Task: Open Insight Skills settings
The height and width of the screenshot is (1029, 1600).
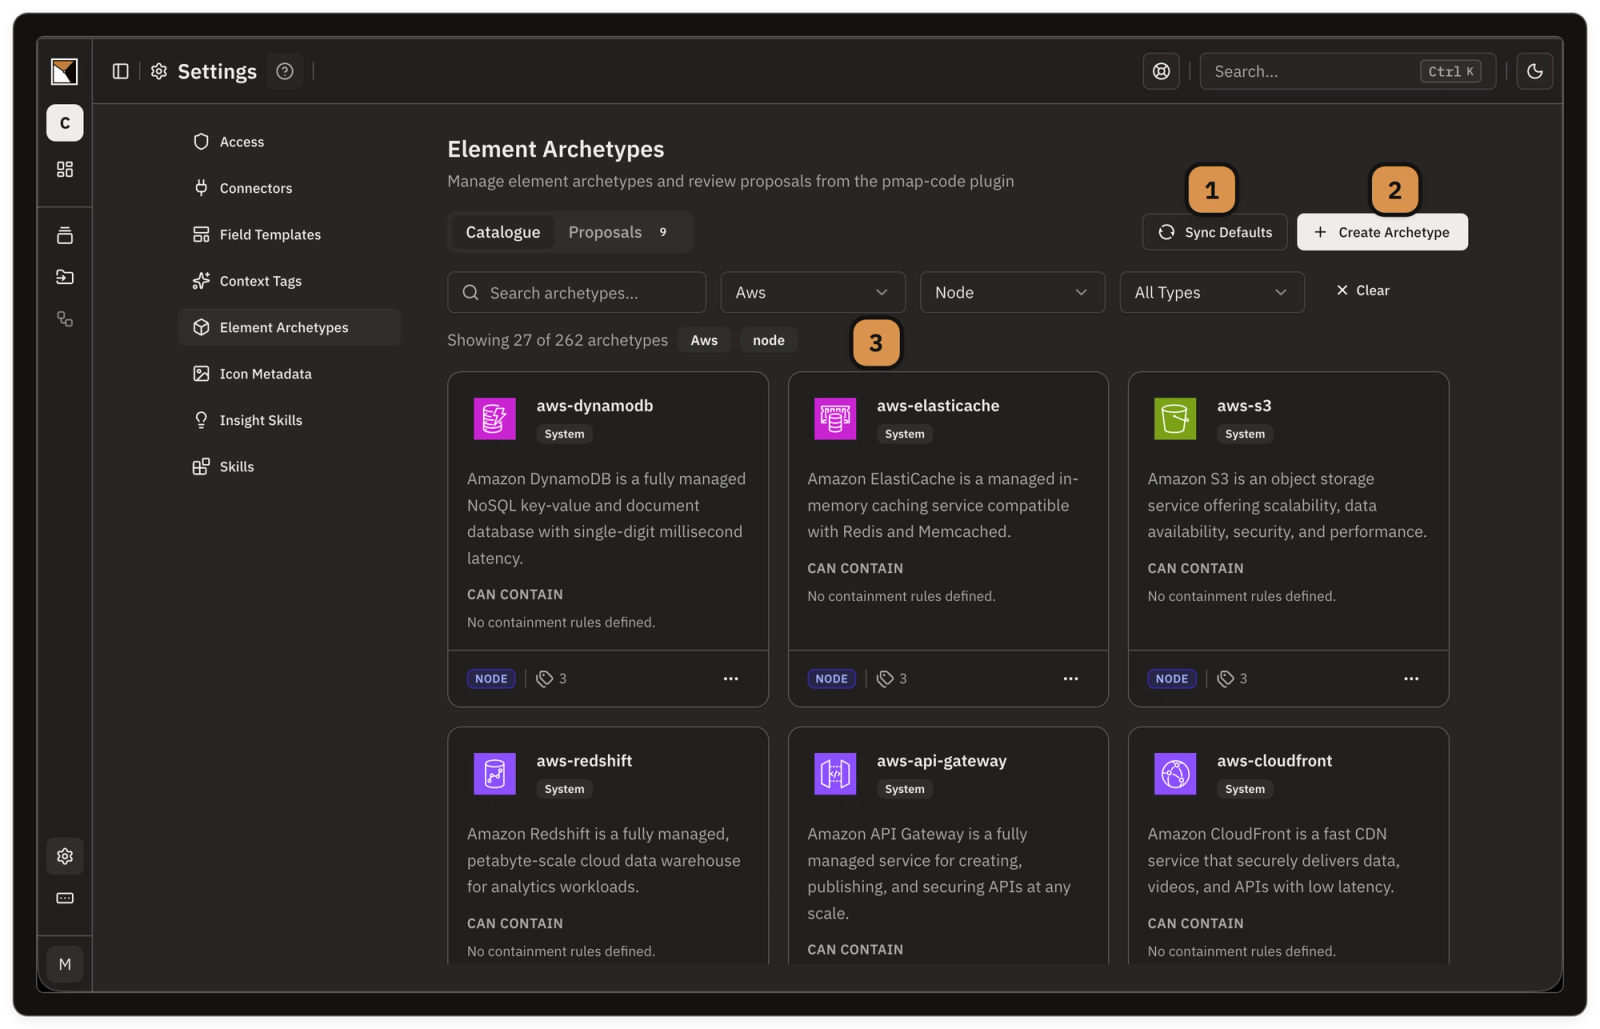Action: pos(289,420)
